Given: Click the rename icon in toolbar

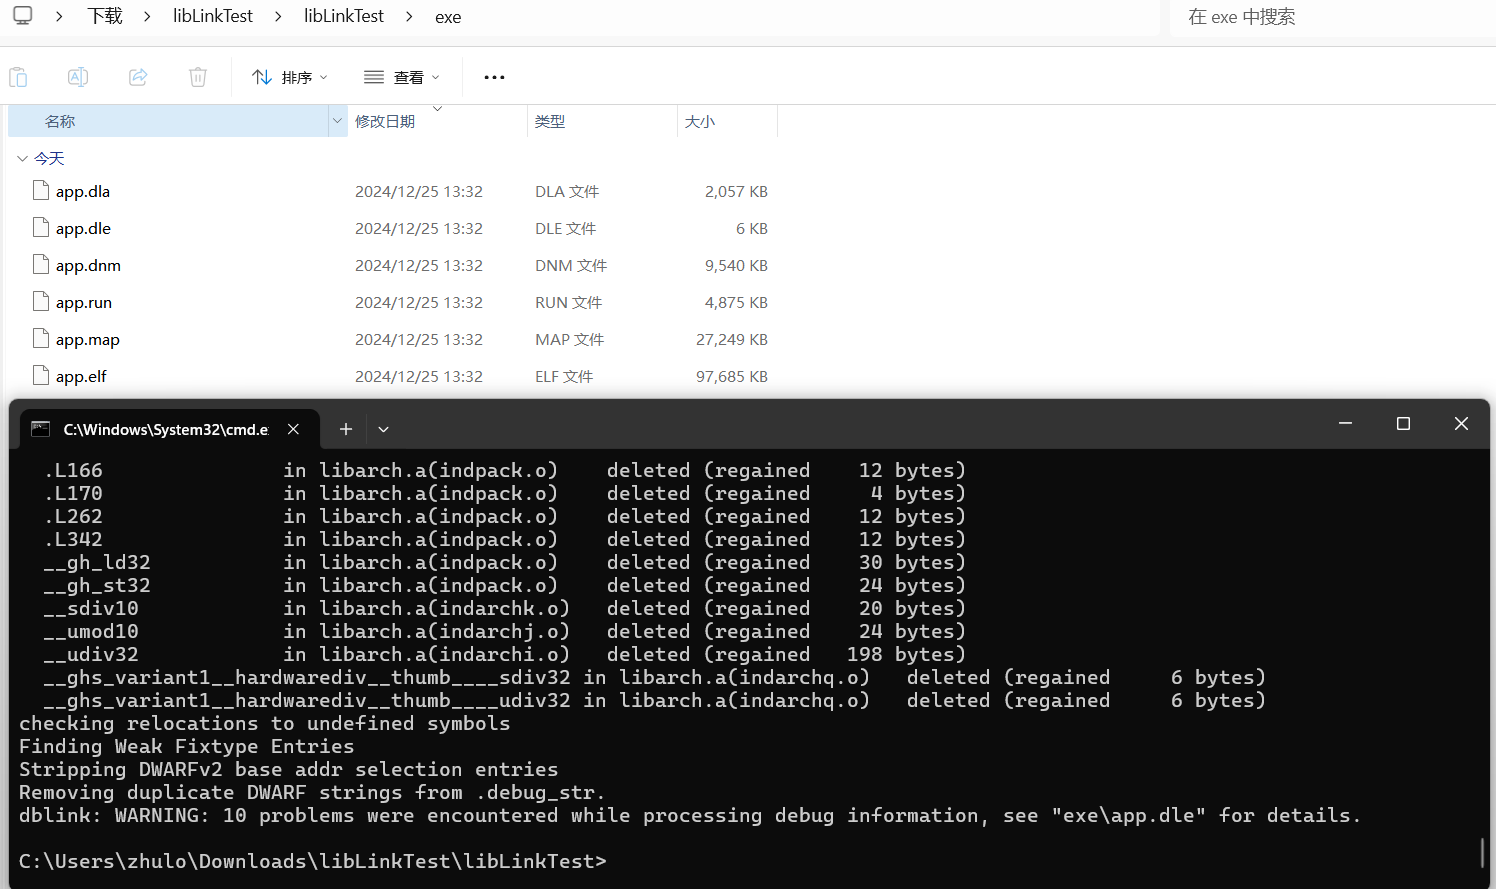Looking at the screenshot, I should tap(78, 77).
